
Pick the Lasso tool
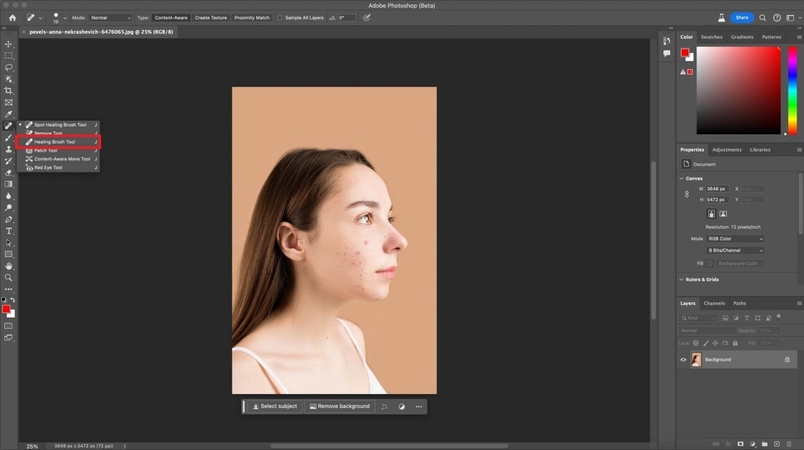9,67
